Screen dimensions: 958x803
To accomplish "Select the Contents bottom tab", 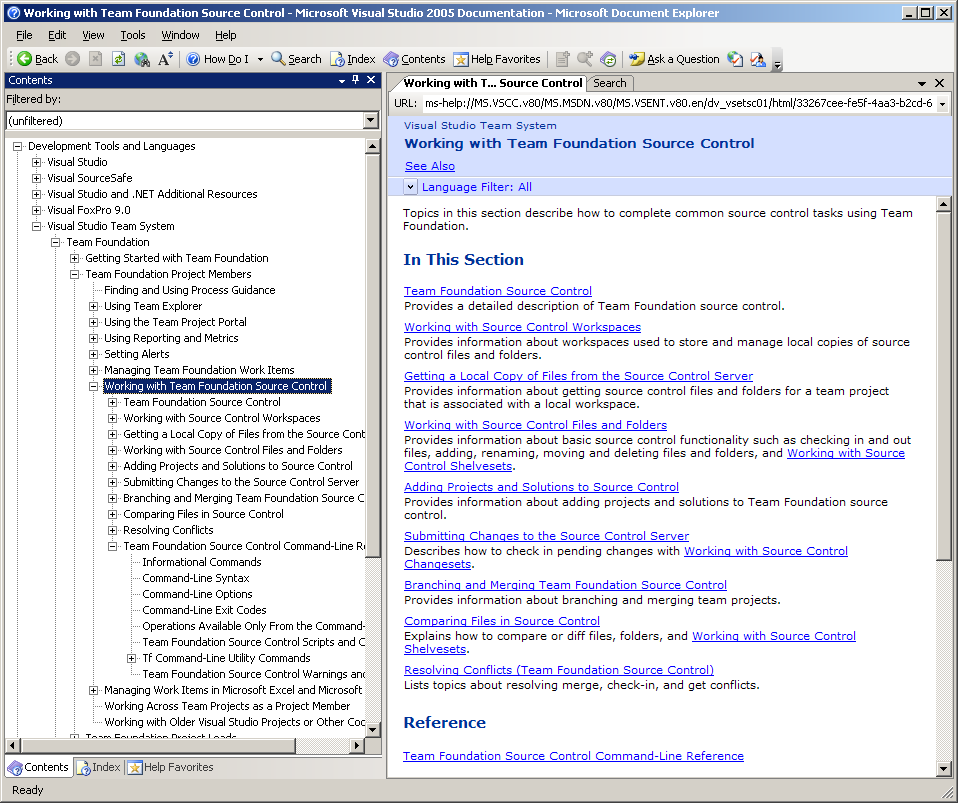I will (39, 767).
